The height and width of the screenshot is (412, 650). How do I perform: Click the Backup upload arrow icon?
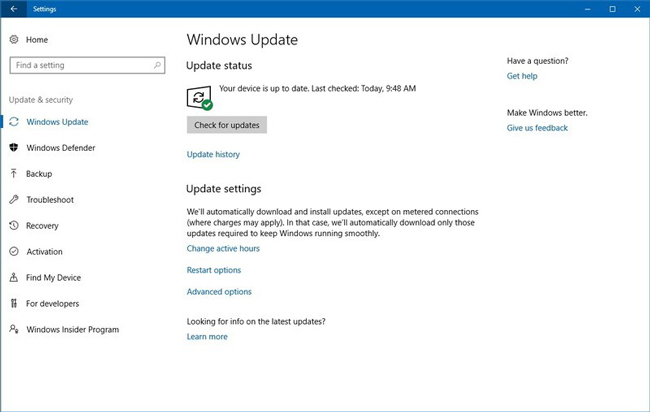14,173
